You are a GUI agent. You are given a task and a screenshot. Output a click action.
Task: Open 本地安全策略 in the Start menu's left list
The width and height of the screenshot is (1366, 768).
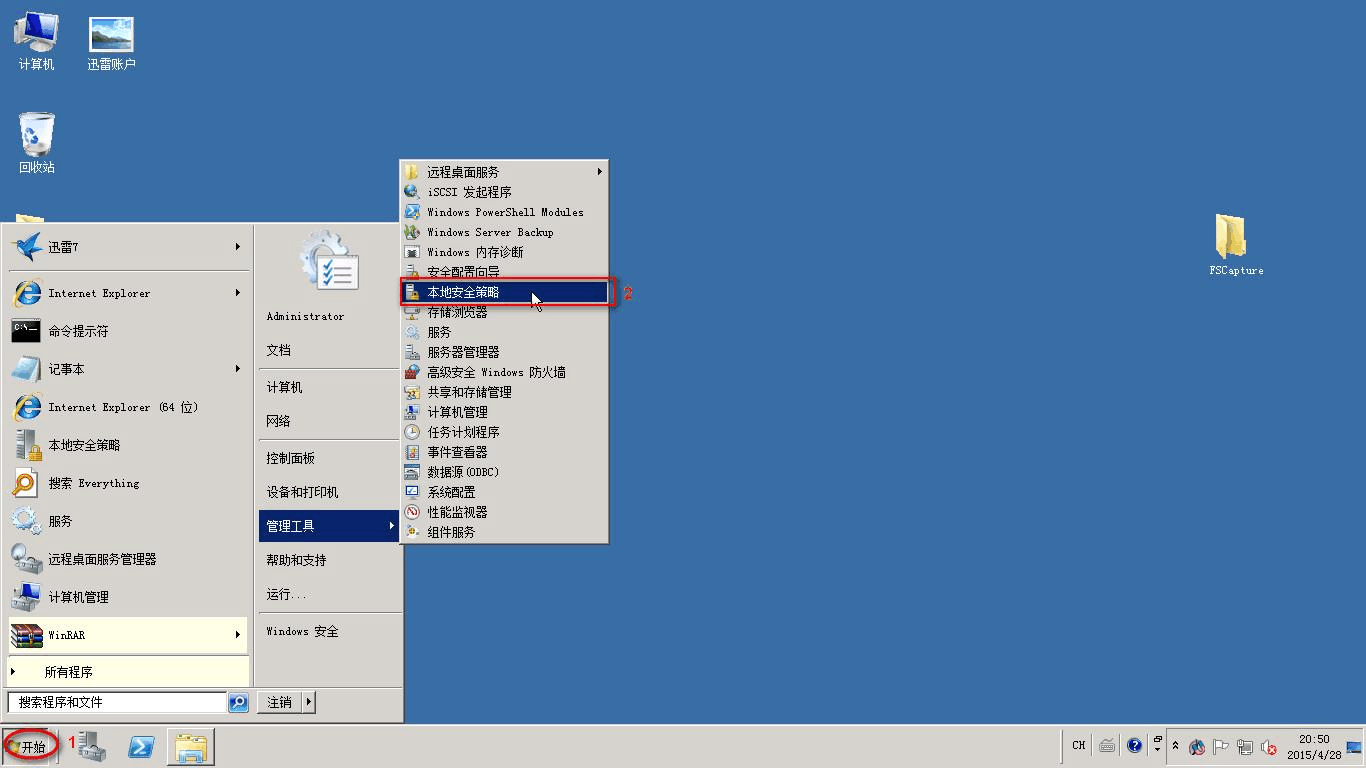128,445
